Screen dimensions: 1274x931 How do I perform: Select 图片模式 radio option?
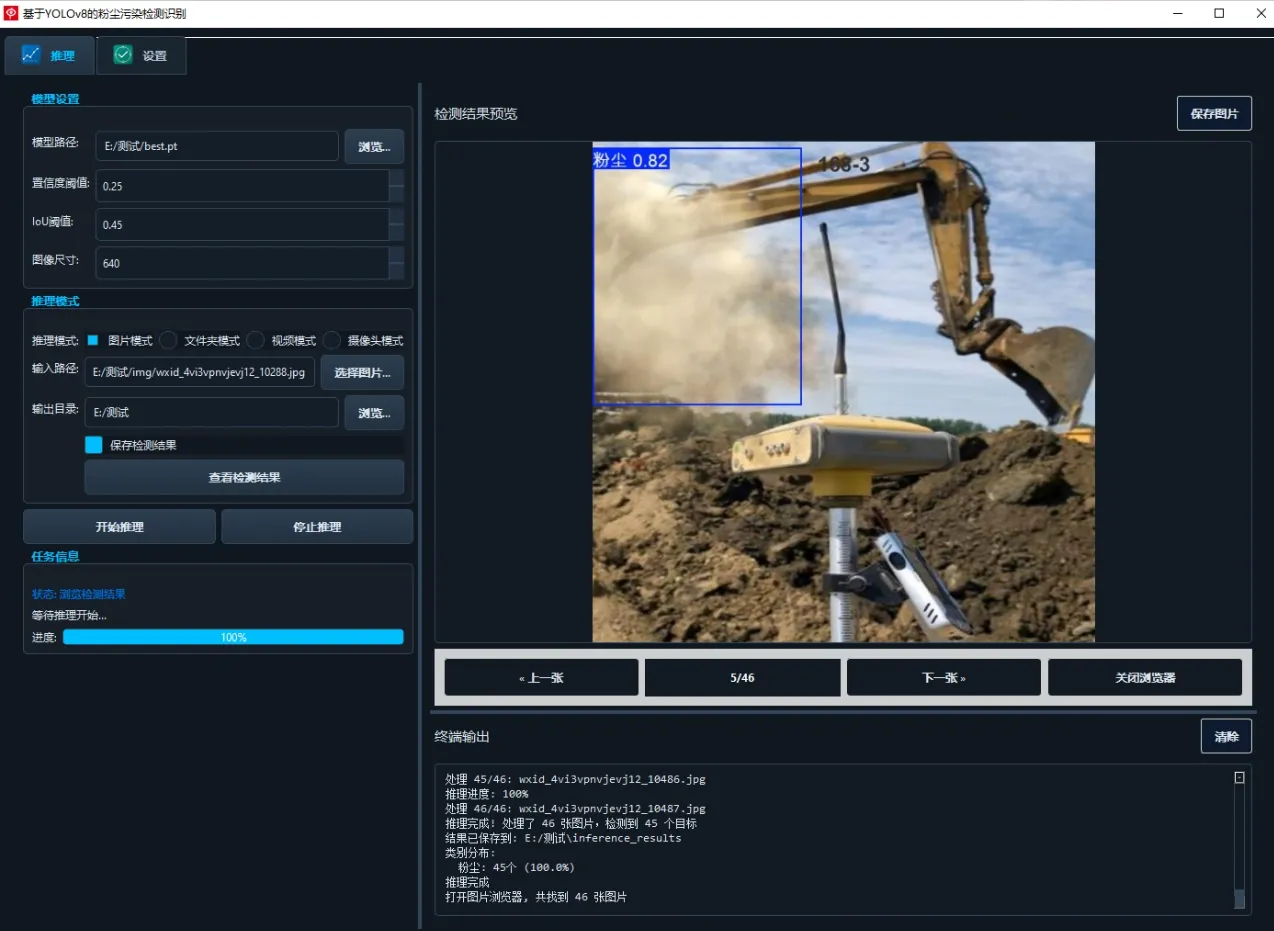pos(93,340)
